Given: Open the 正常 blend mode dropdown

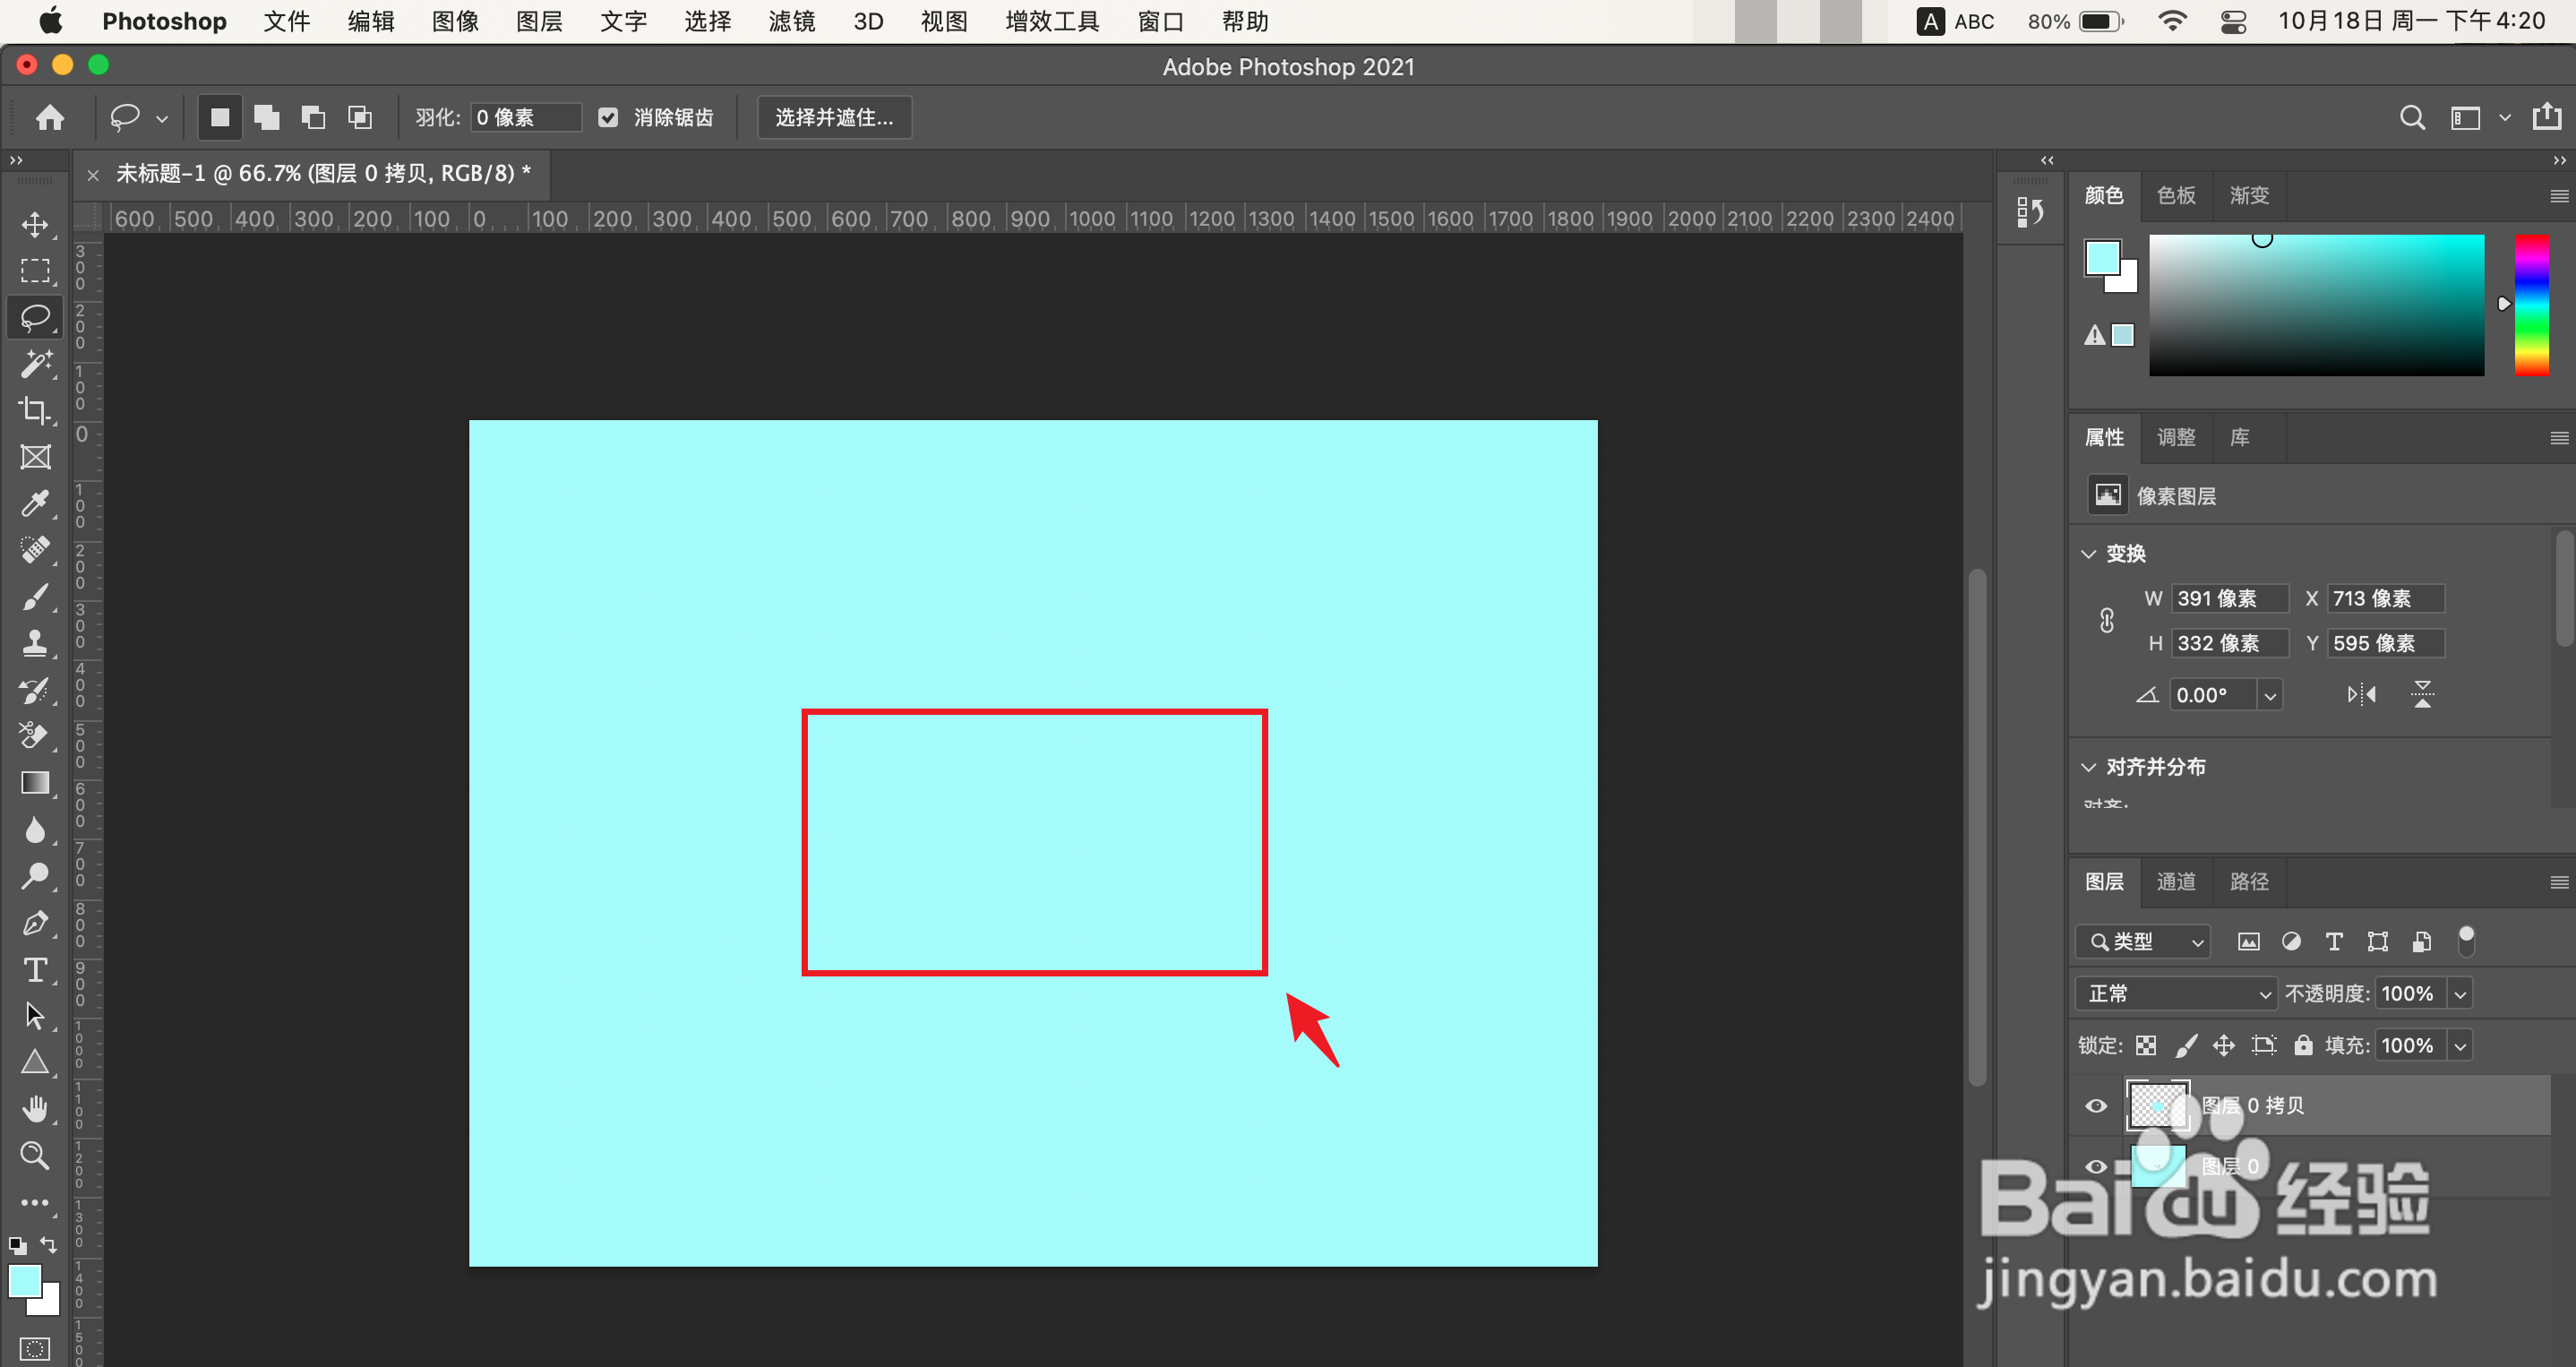Looking at the screenshot, I should [x=2176, y=993].
